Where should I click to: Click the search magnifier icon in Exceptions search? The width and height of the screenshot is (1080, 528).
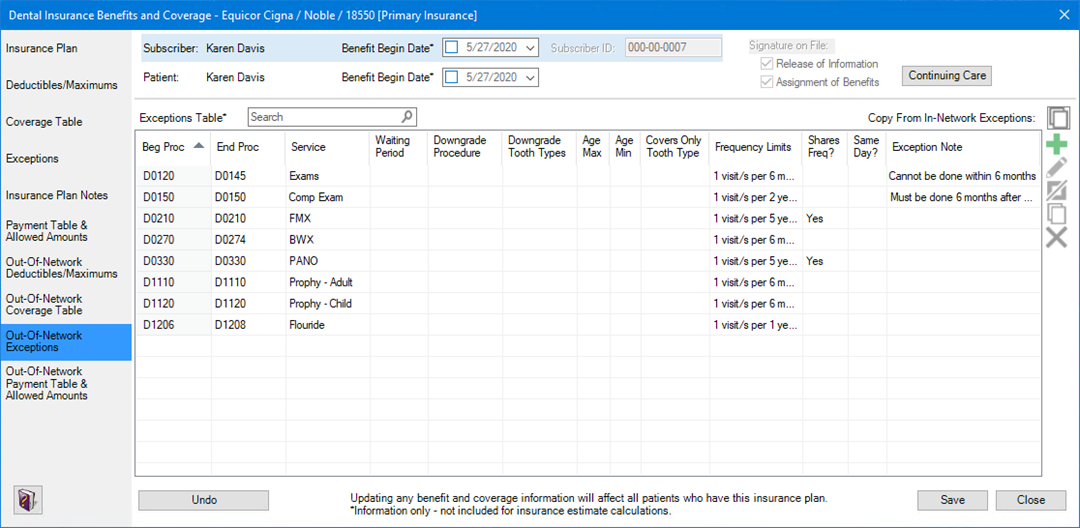coord(407,117)
